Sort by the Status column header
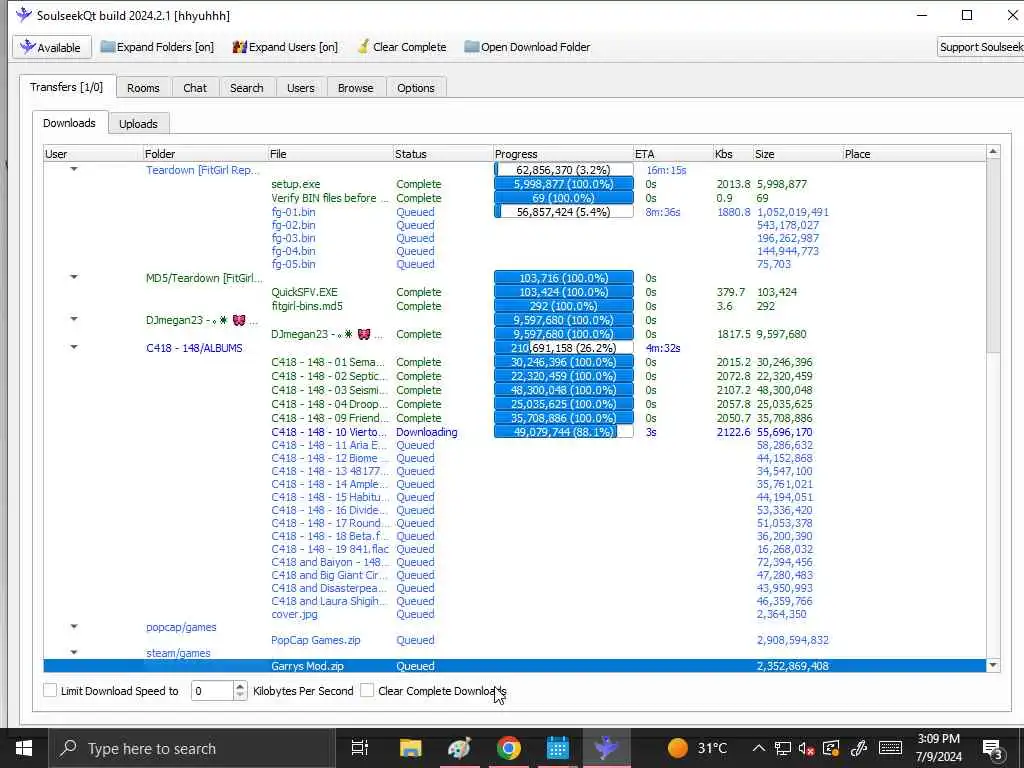This screenshot has width=1024, height=768. pyautogui.click(x=443, y=154)
